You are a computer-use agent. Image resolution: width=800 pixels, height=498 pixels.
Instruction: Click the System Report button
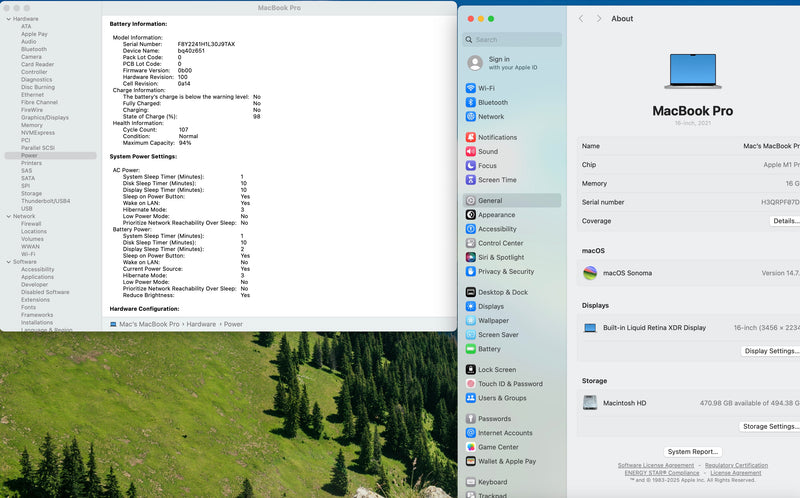[x=693, y=452]
